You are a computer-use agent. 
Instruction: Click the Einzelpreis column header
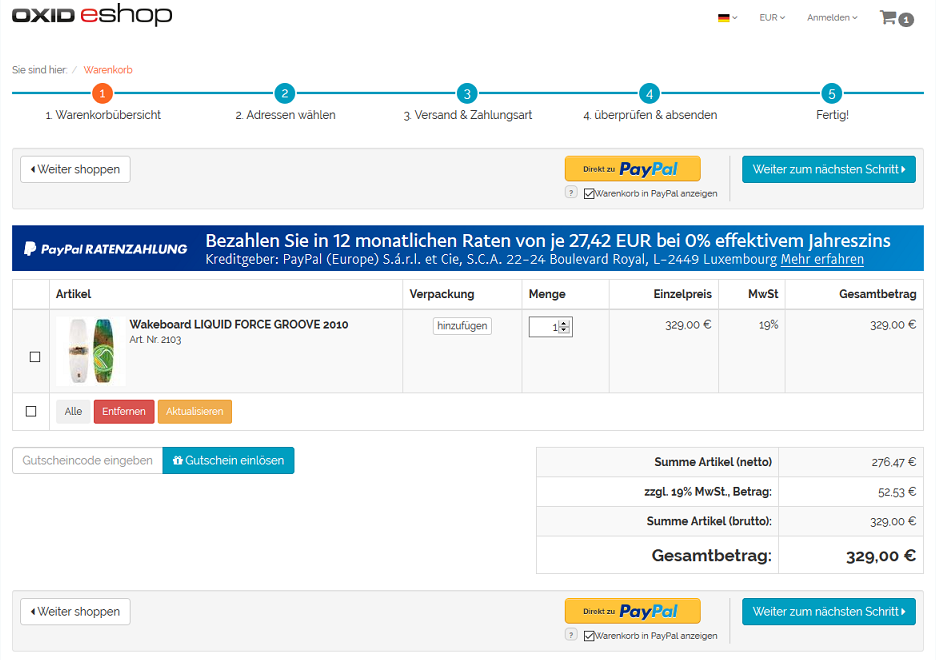click(682, 294)
